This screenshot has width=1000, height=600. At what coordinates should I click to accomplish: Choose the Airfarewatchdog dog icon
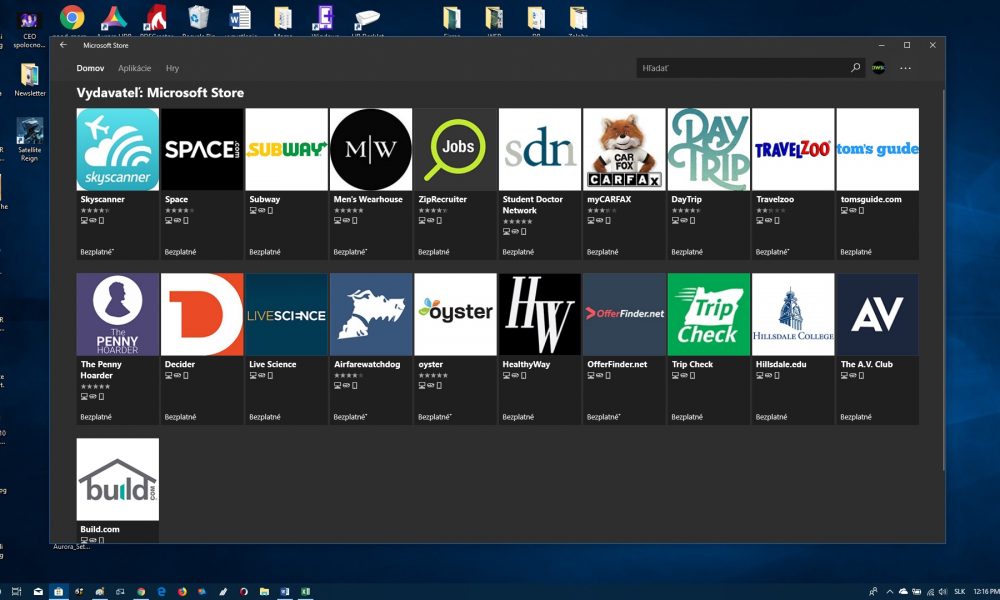pos(371,314)
